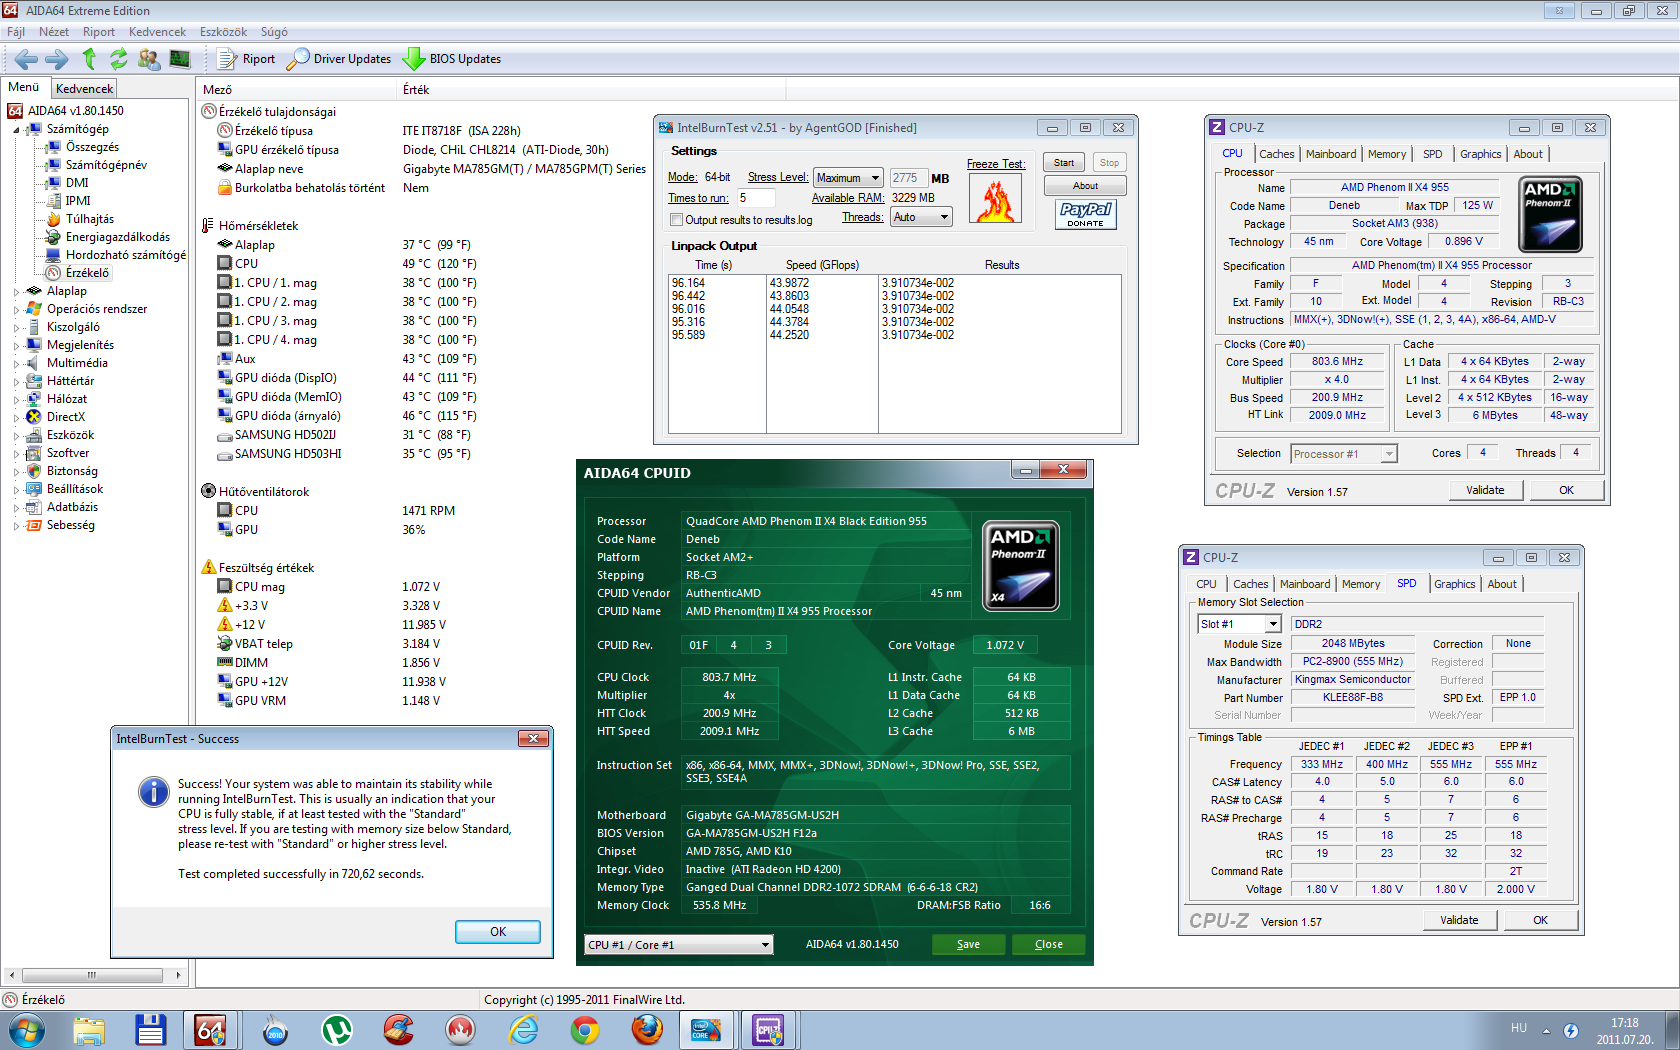Click Save in AIDA64 CPUID window
The image size is (1680, 1050).
[968, 945]
